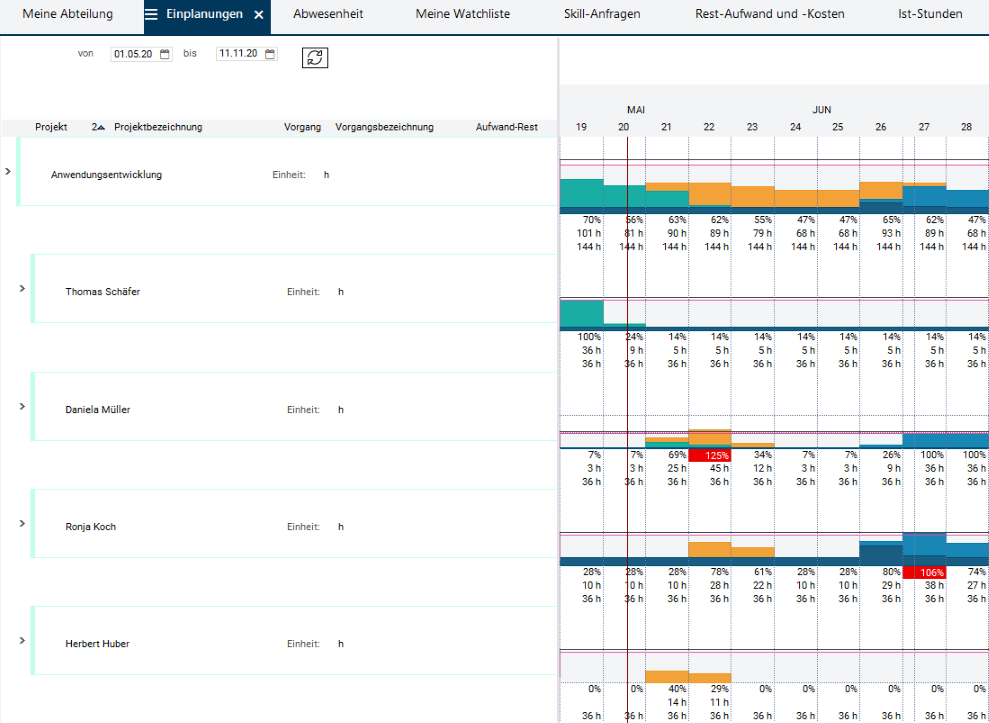The width and height of the screenshot is (989, 723).
Task: Click the red 106% overload cell for Ronja Koch
Action: click(923, 572)
